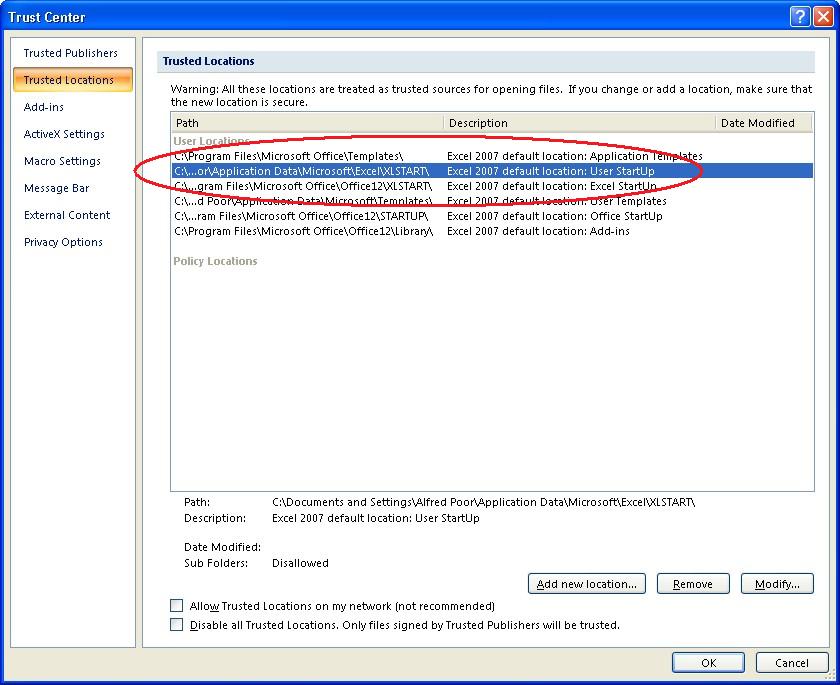Click Add new location button

586,583
